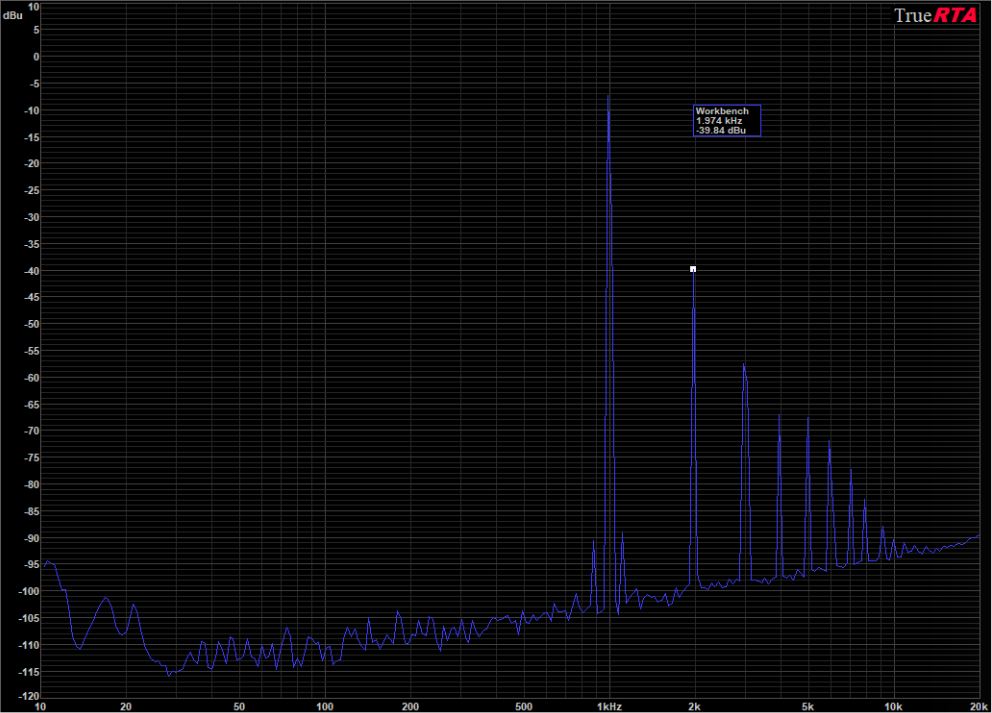Click the "-40" label on the dBu axis
The image size is (992, 713).
[x=31, y=271]
